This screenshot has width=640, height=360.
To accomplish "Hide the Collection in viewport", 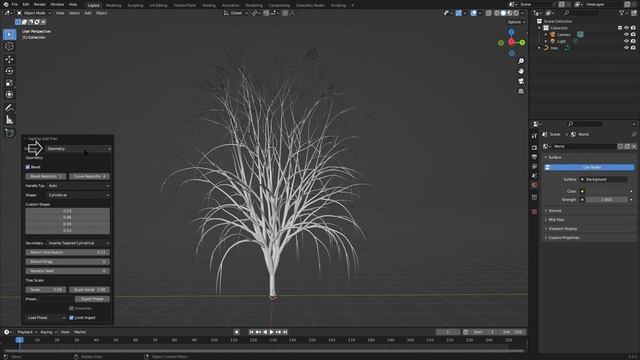I will [x=626, y=28].
